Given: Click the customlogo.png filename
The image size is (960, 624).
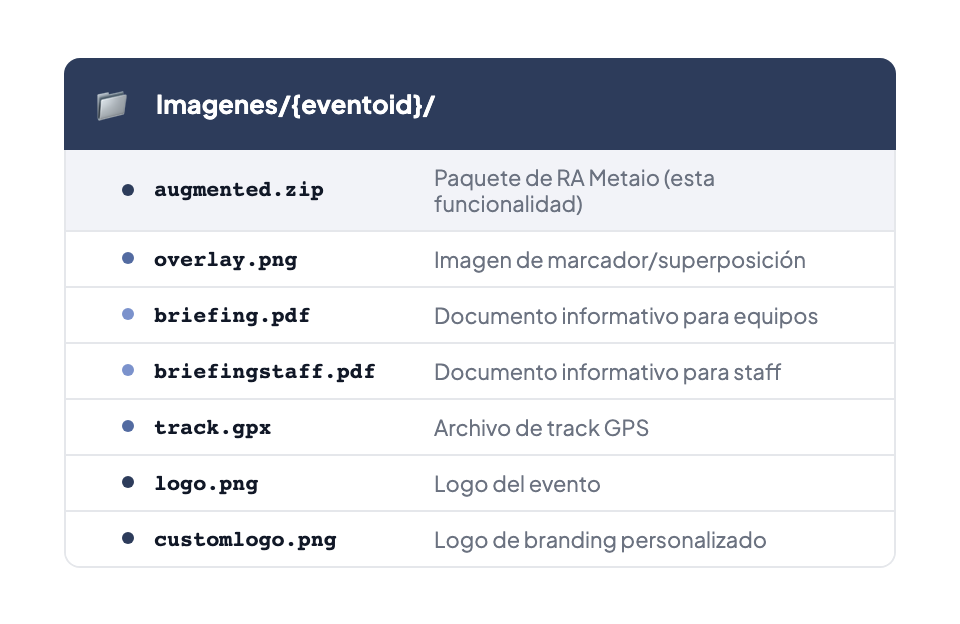Looking at the screenshot, I should 244,539.
